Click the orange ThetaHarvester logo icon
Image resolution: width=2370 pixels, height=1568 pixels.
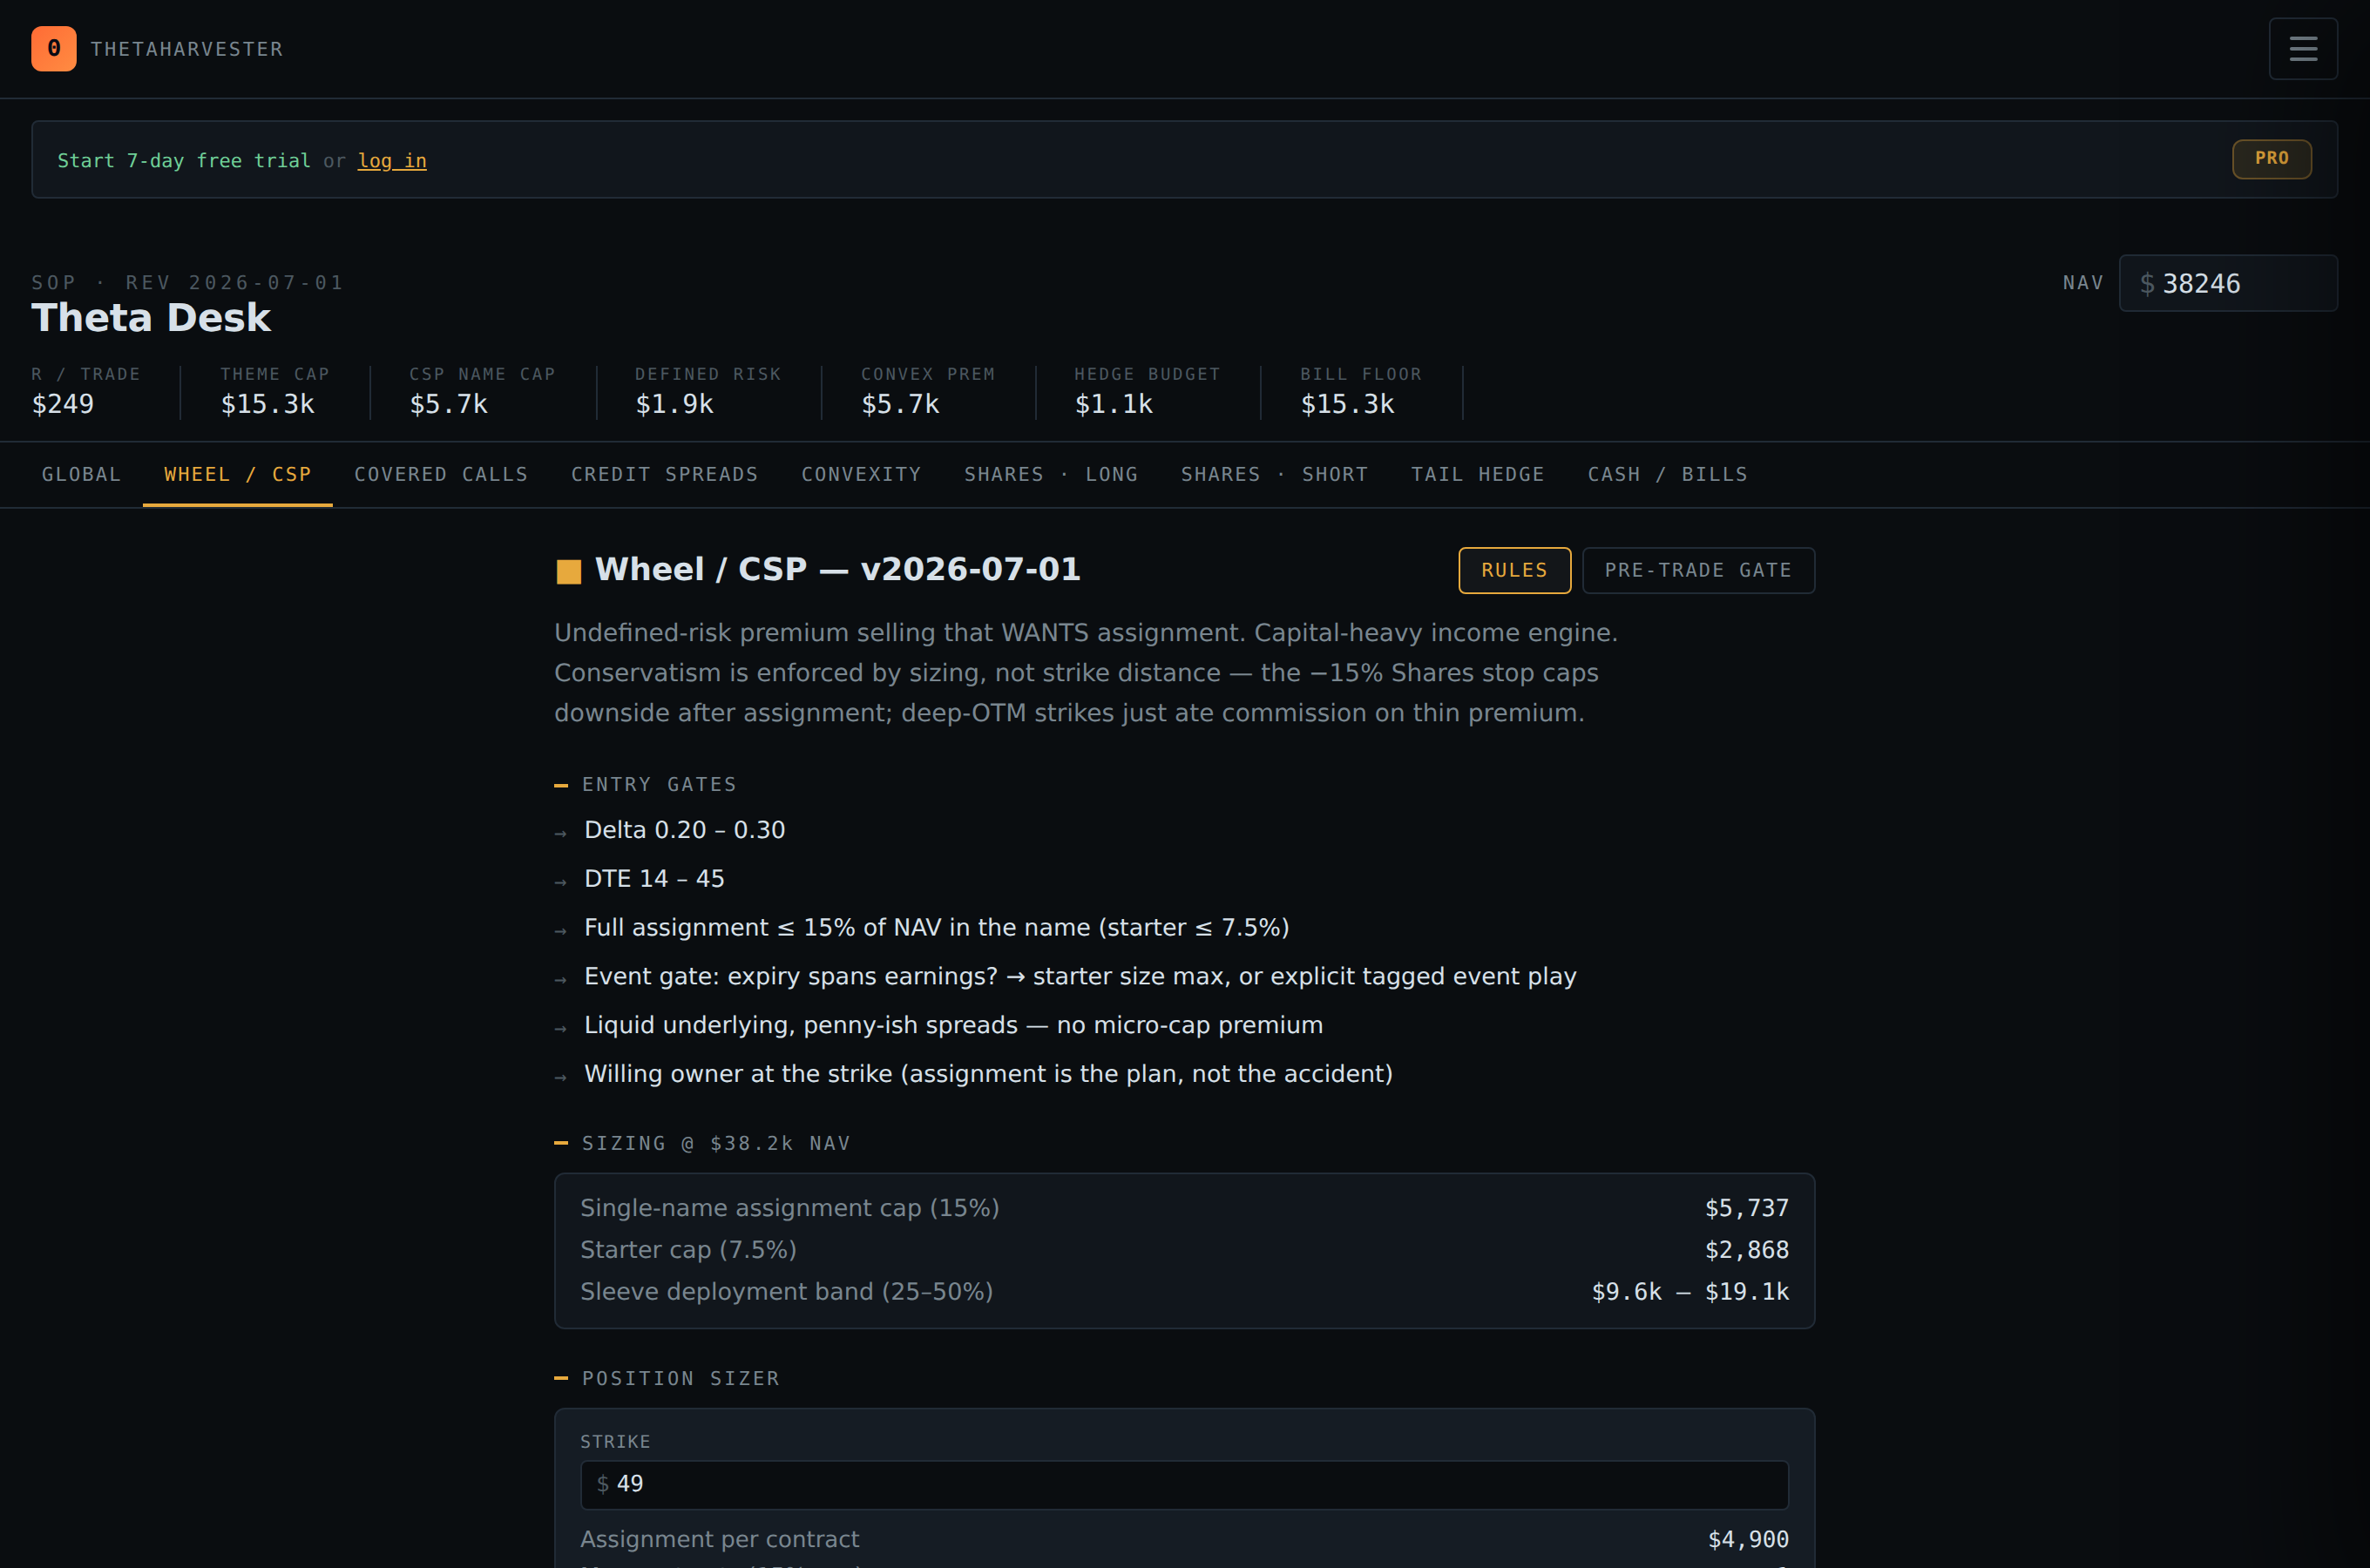(54, 49)
